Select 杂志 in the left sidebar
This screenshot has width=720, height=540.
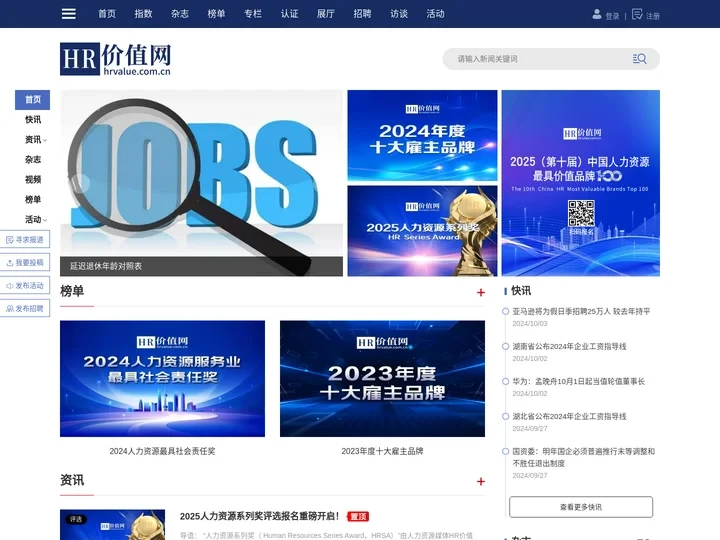click(33, 159)
